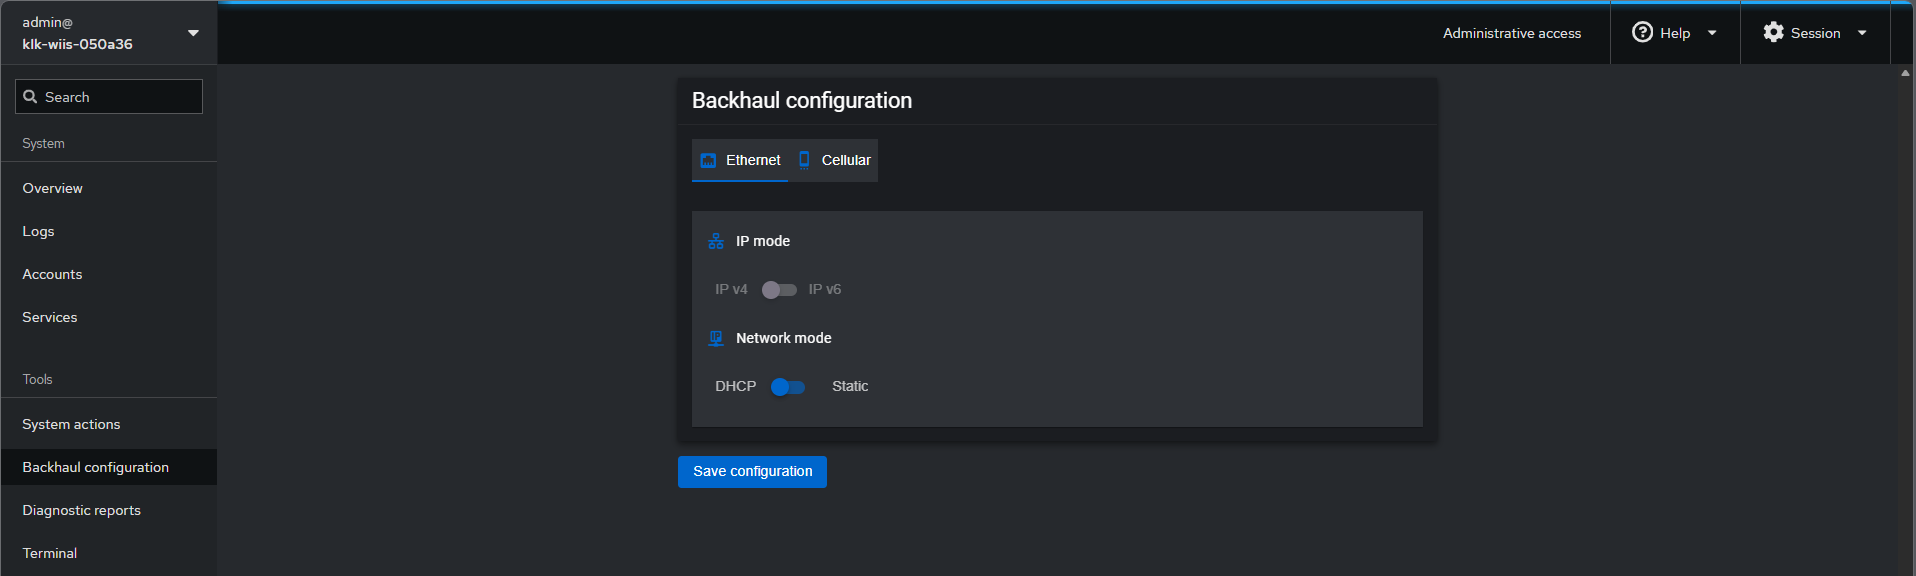The width and height of the screenshot is (1916, 576).
Task: Click the Network mode icon
Action: click(716, 338)
